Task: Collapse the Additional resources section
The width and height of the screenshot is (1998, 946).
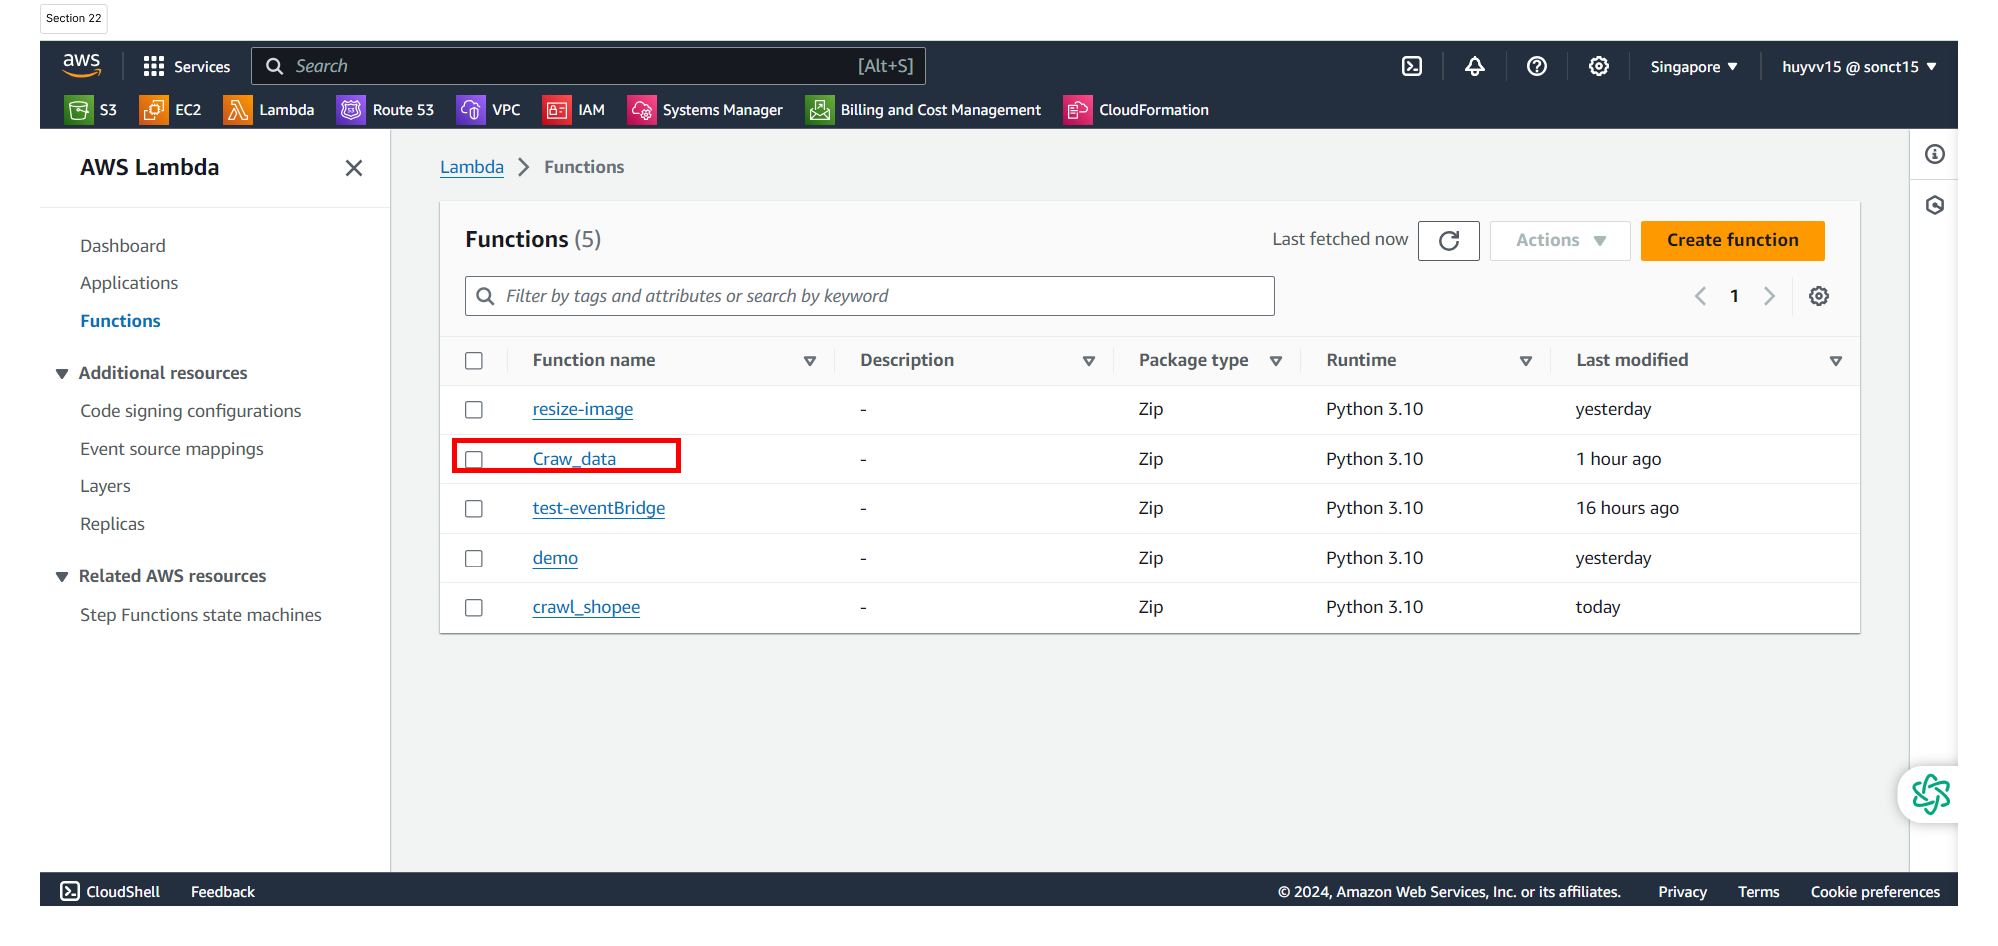Action: coord(62,373)
